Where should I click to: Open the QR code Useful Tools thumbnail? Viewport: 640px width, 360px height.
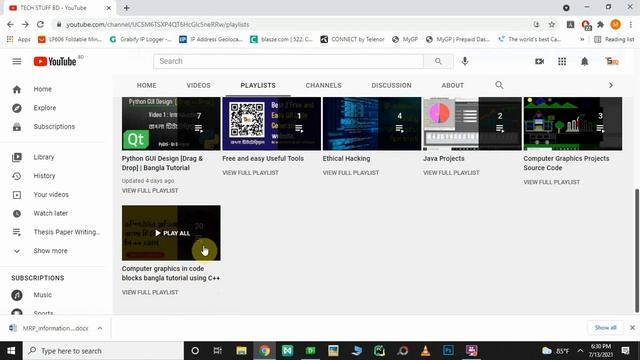click(271, 124)
